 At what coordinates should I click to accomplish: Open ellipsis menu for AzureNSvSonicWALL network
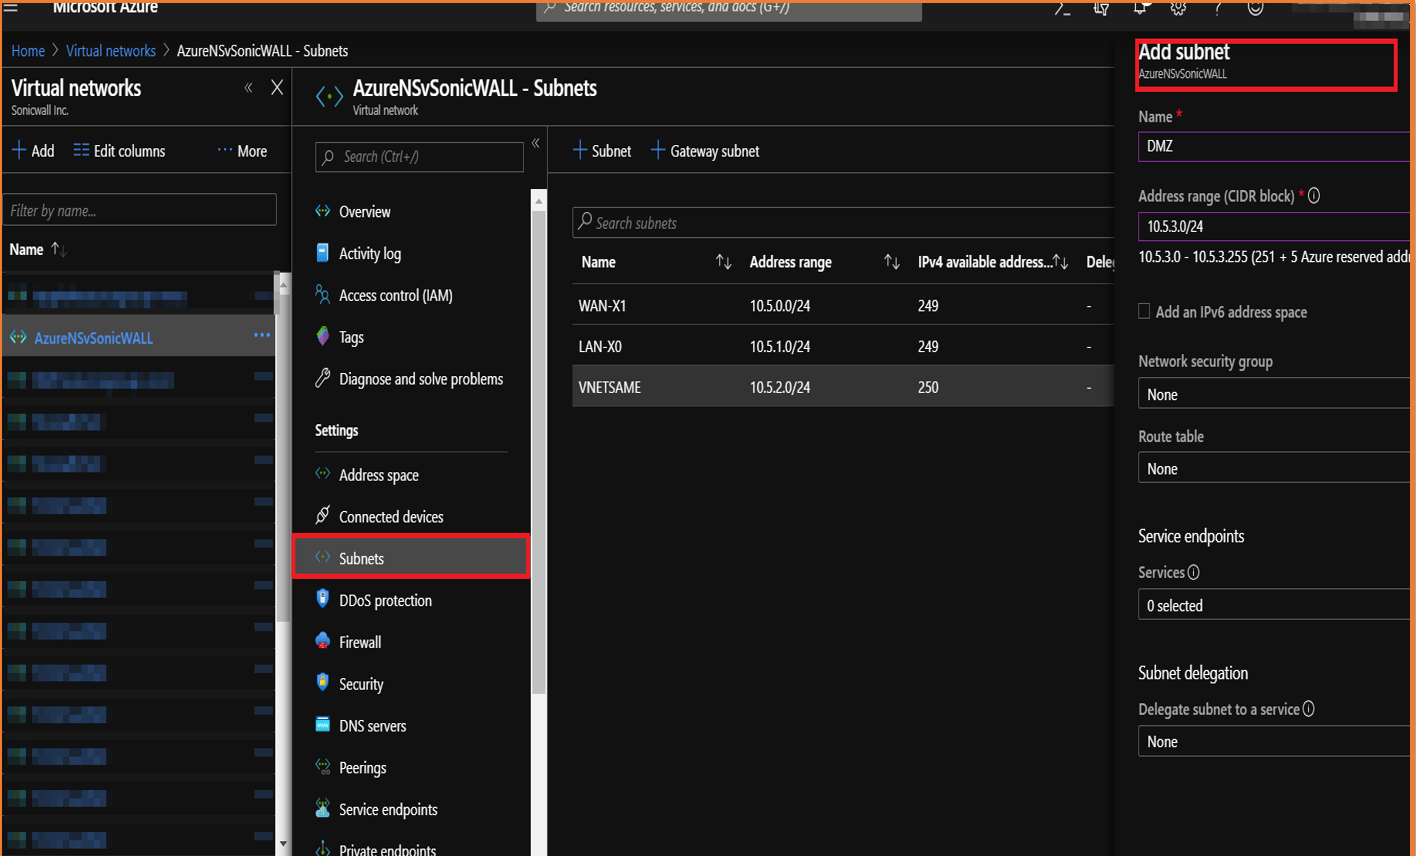pos(262,336)
